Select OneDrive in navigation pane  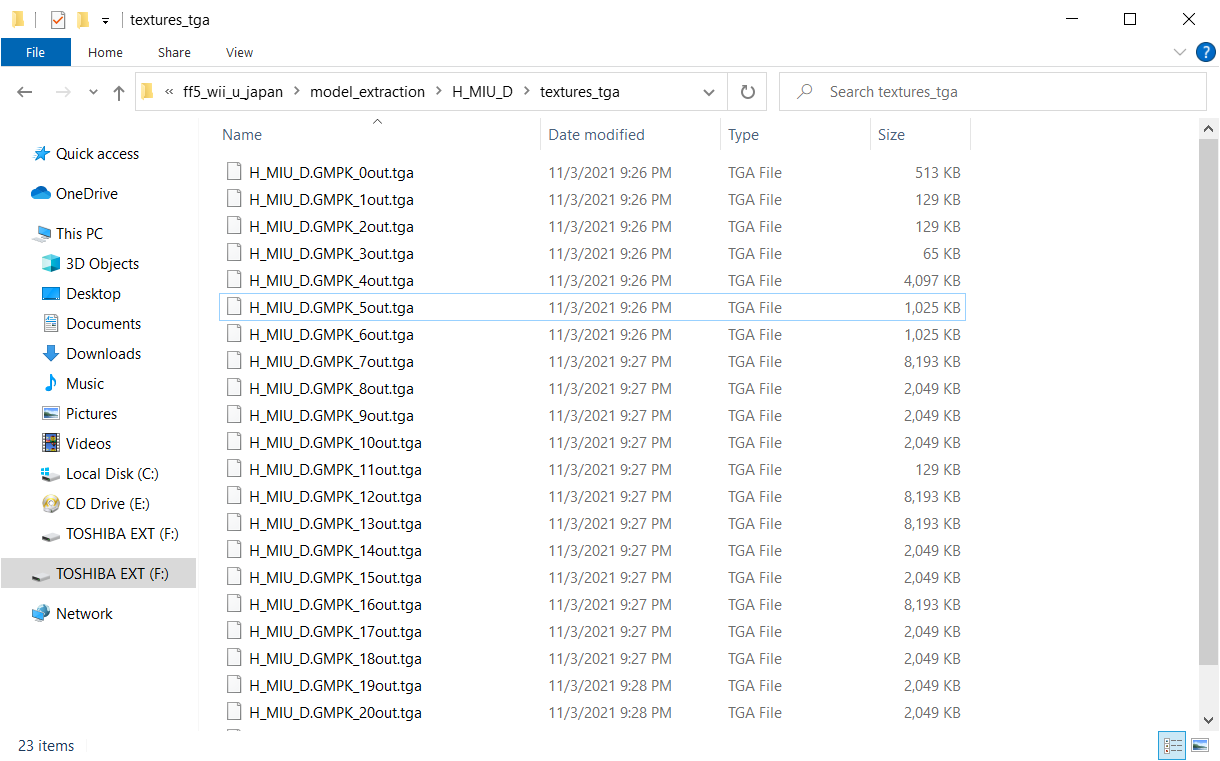(x=86, y=194)
